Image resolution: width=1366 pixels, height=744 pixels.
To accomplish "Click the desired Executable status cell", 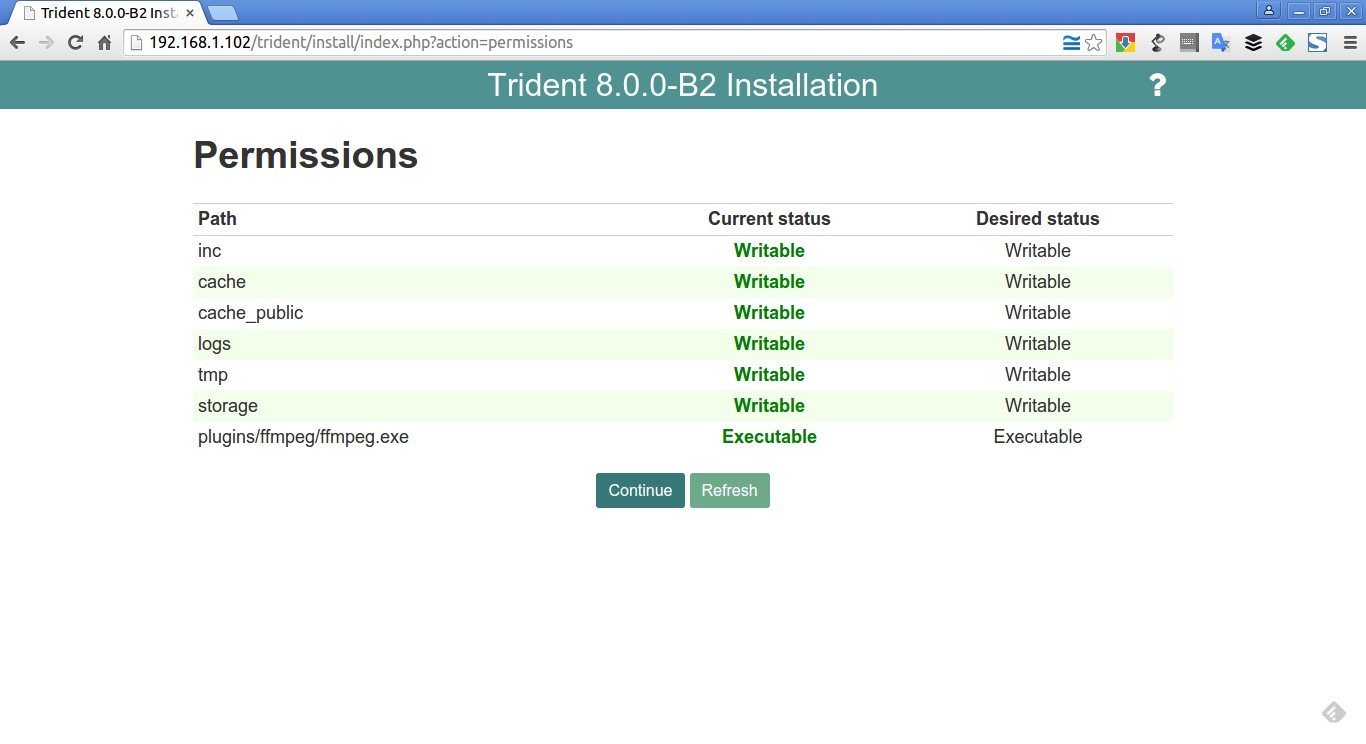I will click(x=1038, y=436).
